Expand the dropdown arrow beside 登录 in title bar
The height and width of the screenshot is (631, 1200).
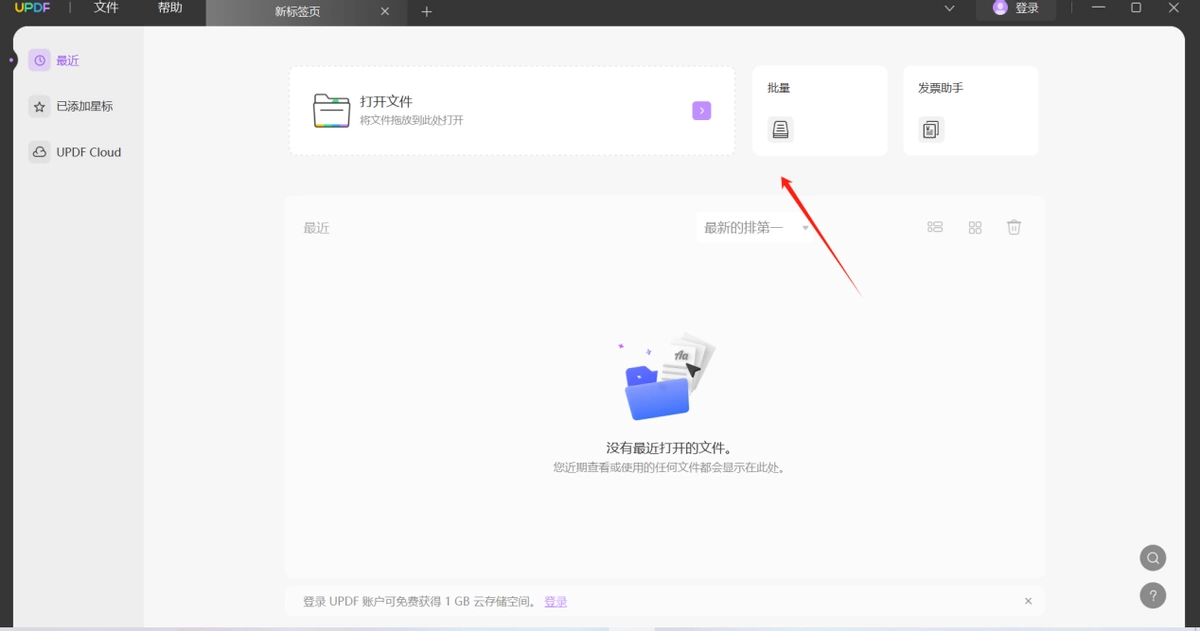tap(949, 8)
